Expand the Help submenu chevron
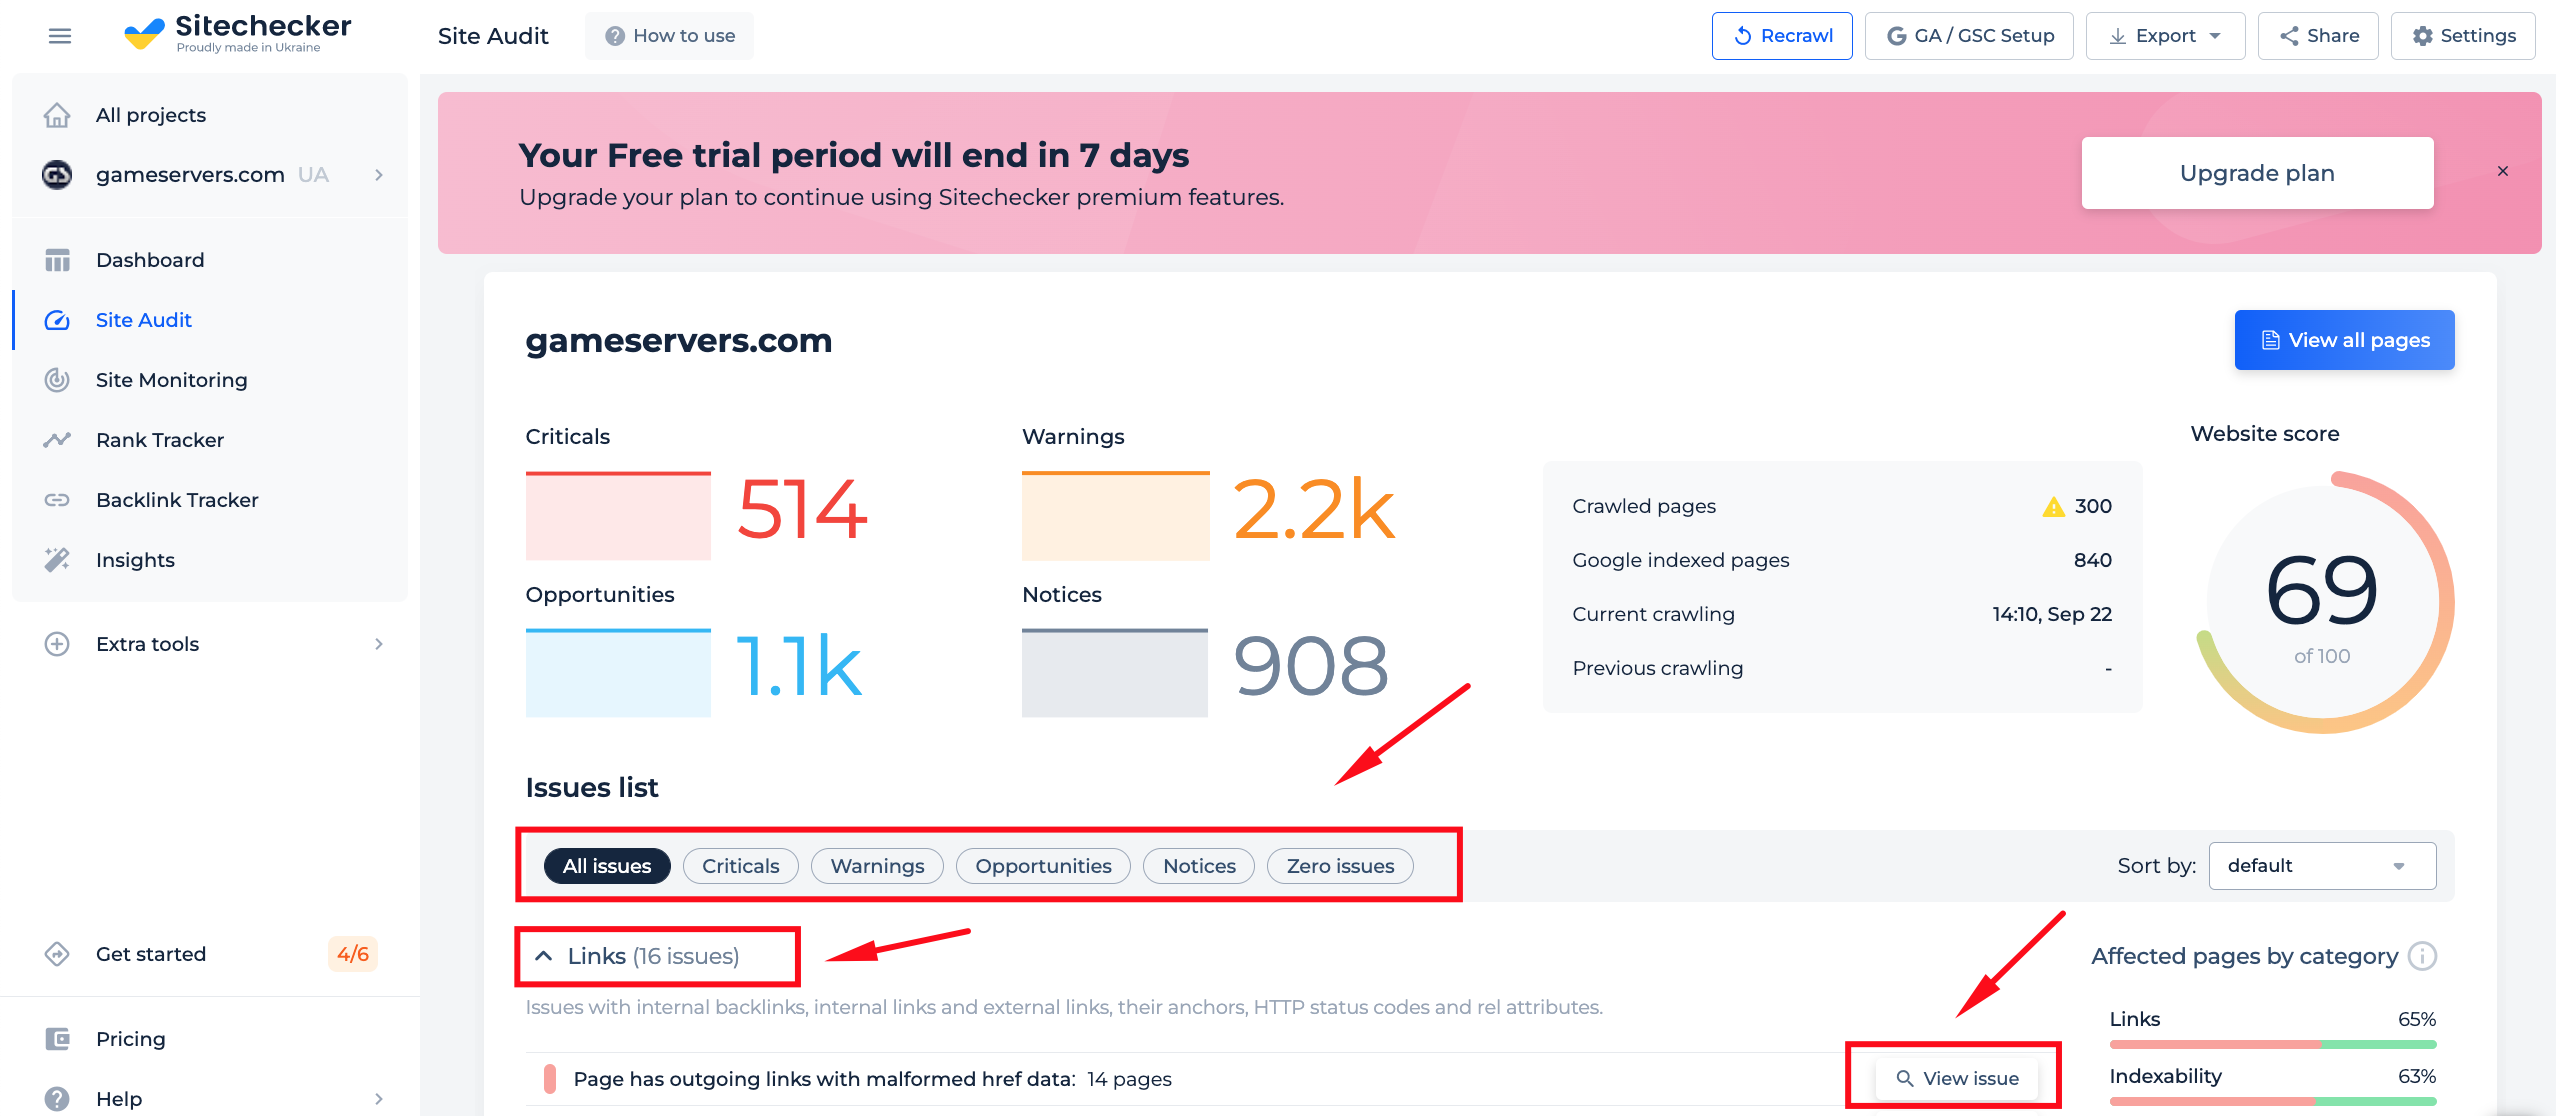Screen dimensions: 2556x1116 tap(379, 1099)
